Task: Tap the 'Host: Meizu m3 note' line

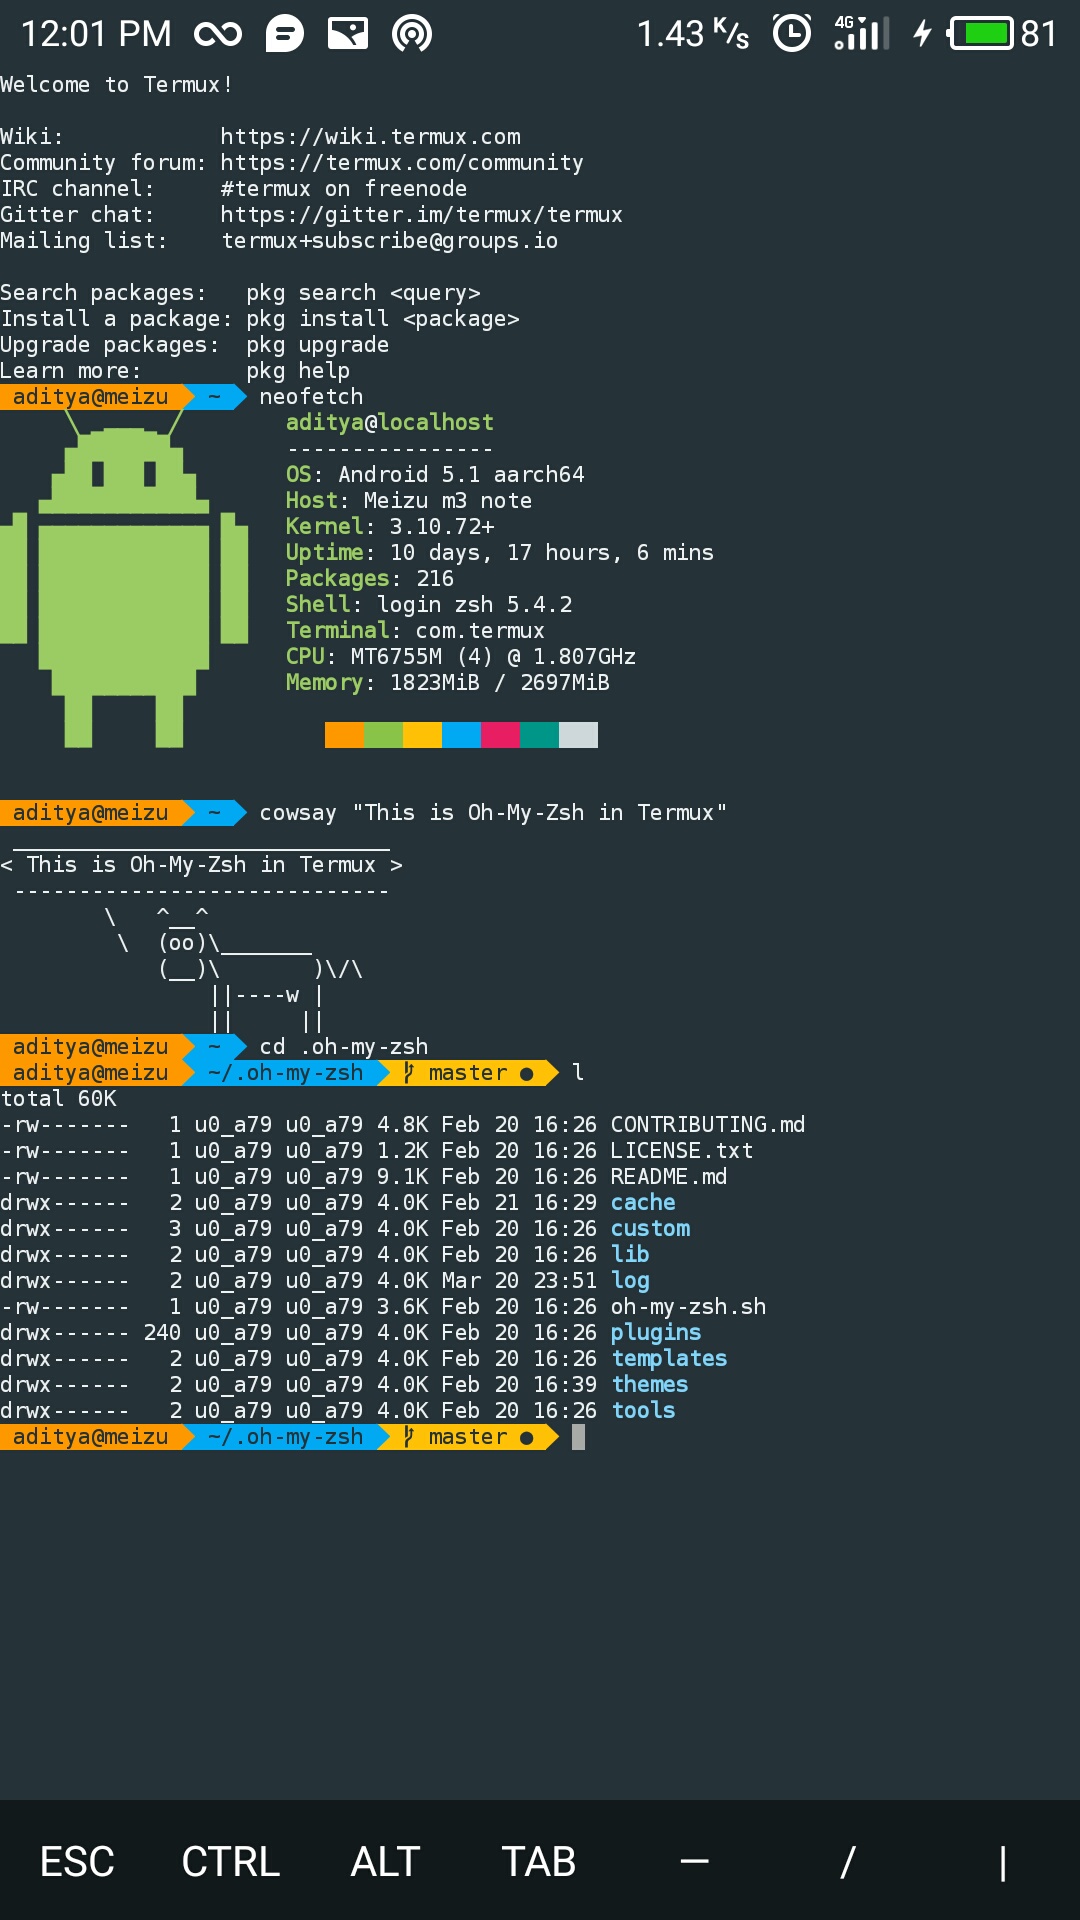Action: coord(409,501)
